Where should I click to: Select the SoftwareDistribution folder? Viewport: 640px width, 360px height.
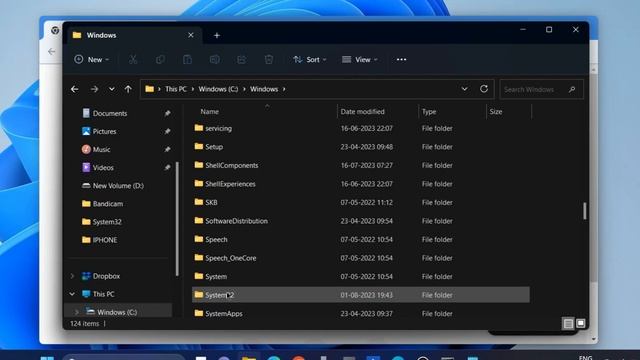(x=361, y=221)
